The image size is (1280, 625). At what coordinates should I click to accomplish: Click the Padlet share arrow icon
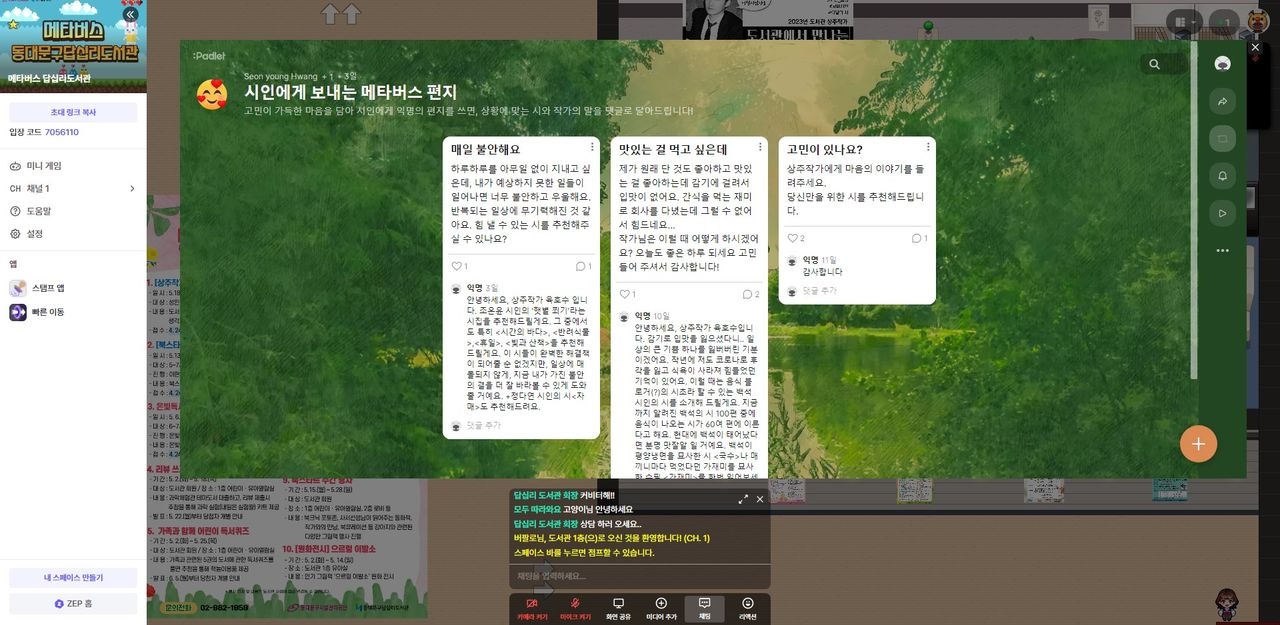pos(1221,101)
